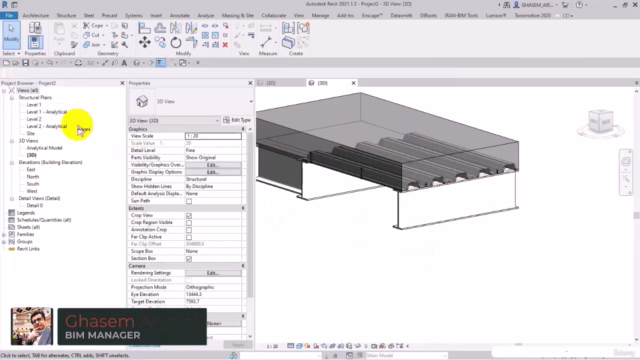Screen dimensions: 640x360
Task: Click the Open icon in quick access toolbar
Action: (16, 63)
